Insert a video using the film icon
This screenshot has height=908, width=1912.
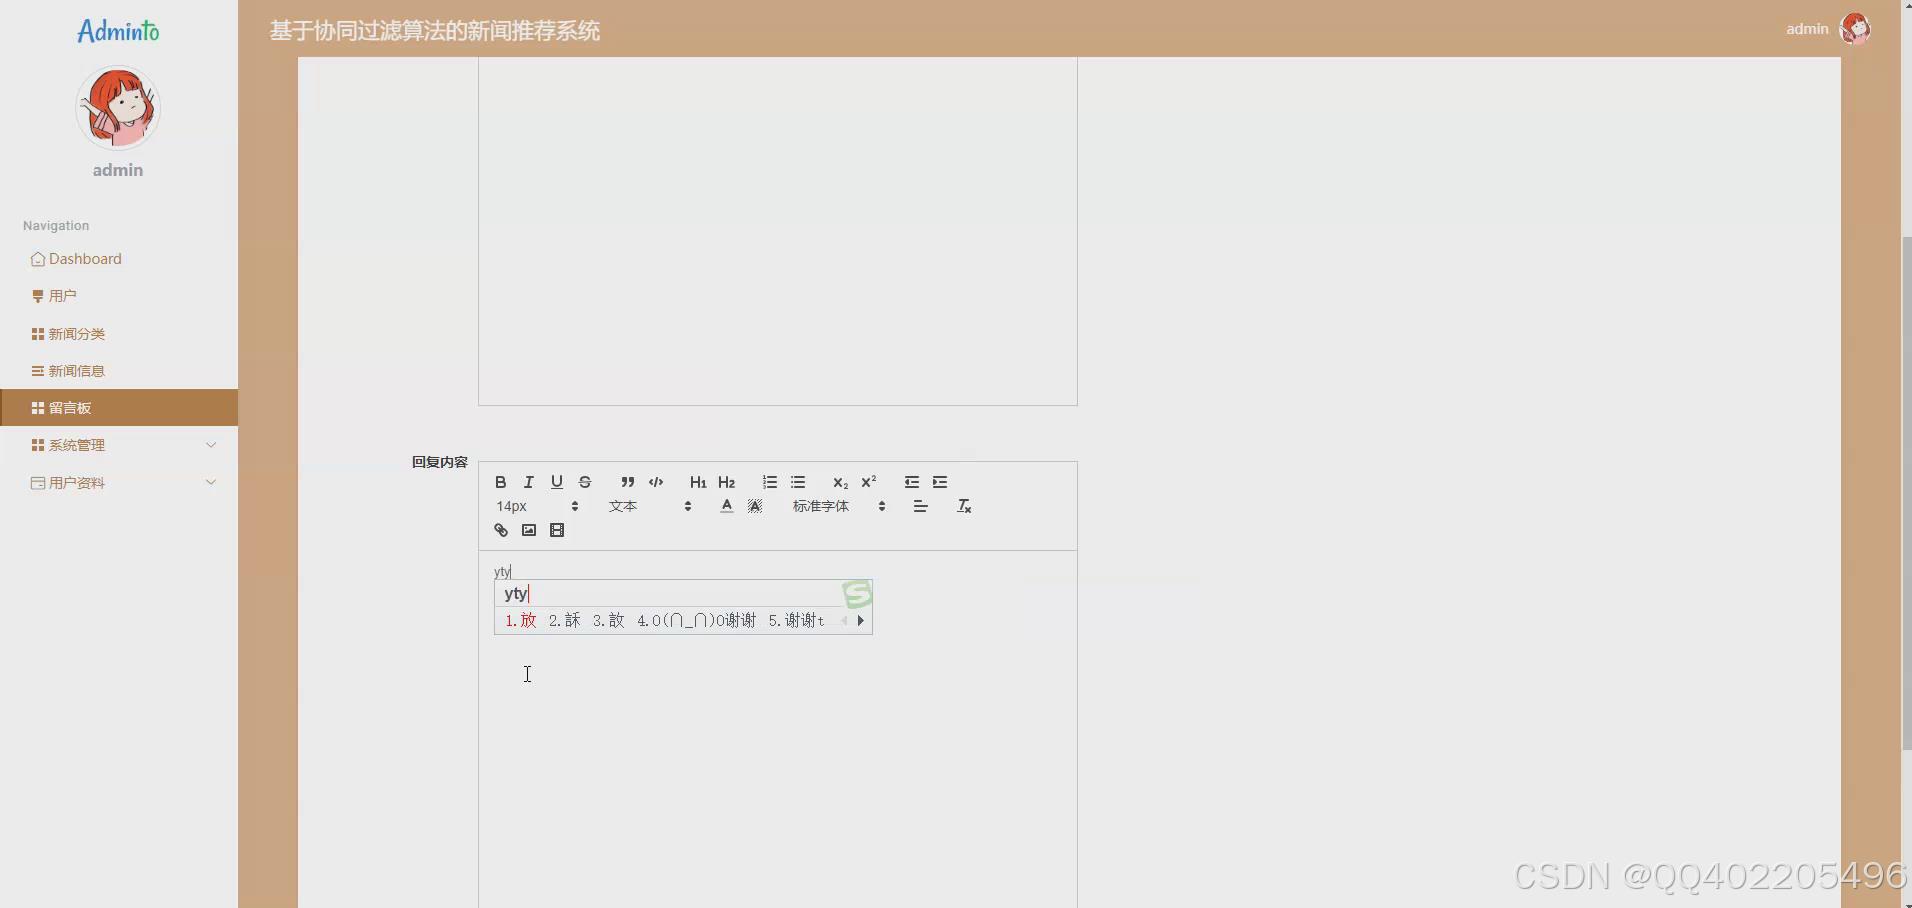point(556,530)
